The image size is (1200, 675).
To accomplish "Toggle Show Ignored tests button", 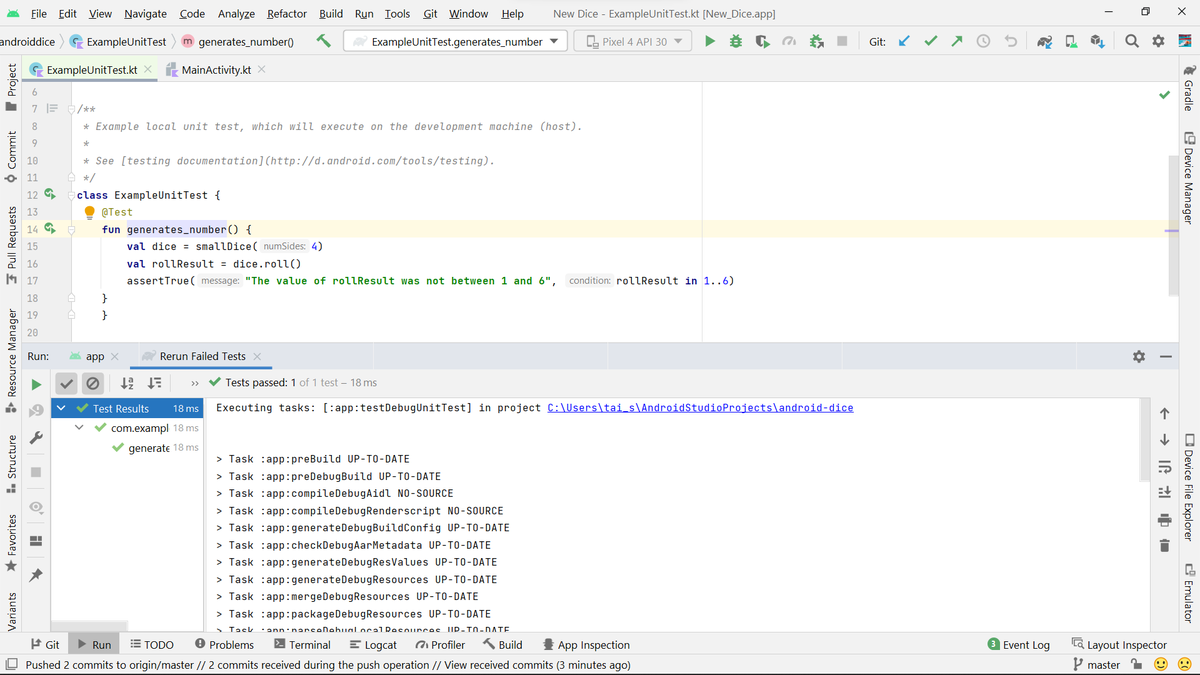I will coord(91,383).
